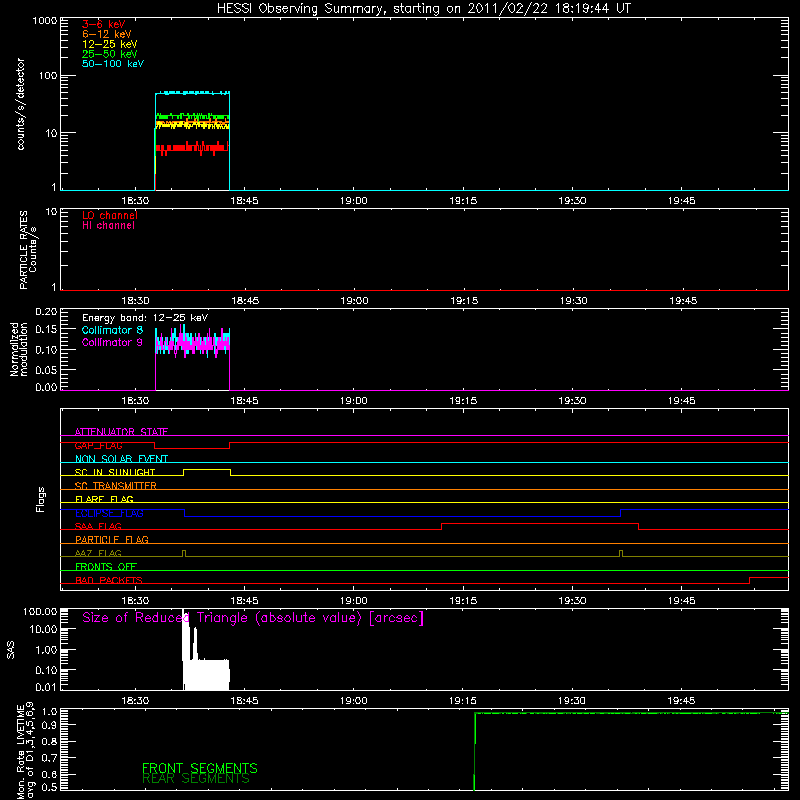
Task: Click the 'Mon. Rate LIVETIME' axis title
Action: [x=20, y=750]
